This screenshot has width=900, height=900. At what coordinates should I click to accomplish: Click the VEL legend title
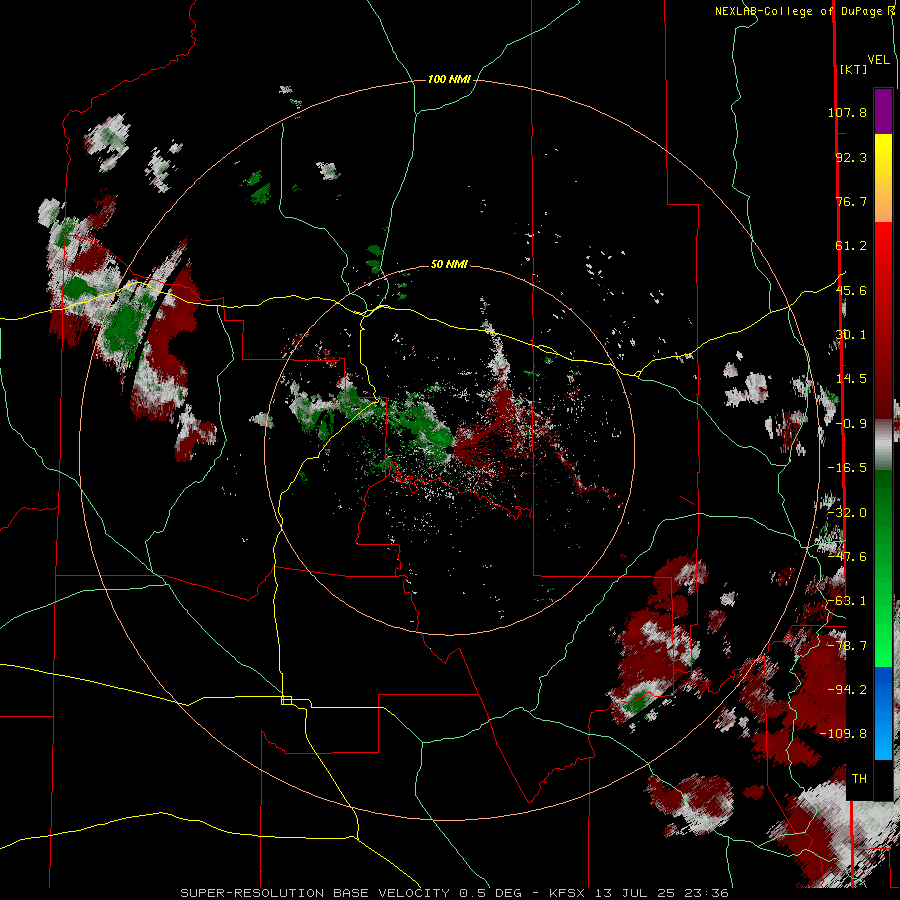point(878,59)
